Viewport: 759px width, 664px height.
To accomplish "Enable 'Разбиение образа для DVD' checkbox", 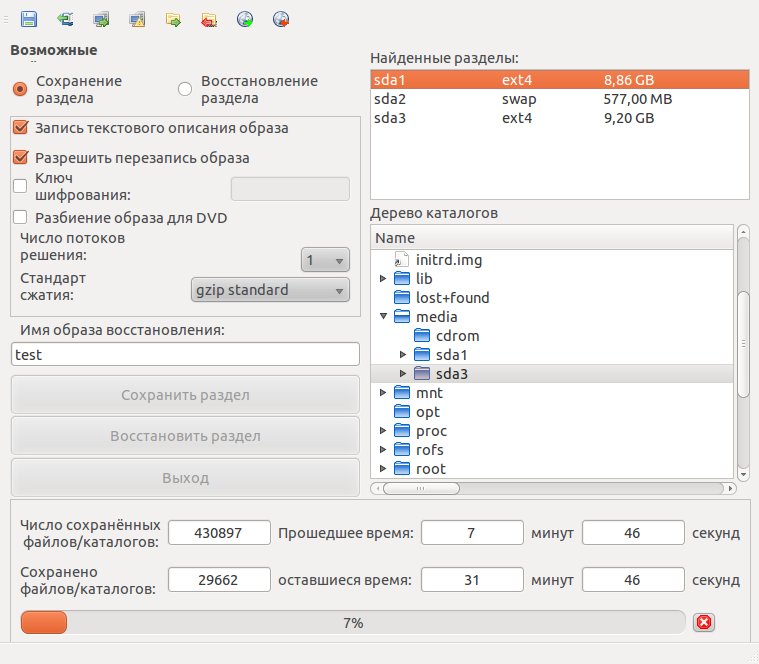I will [20, 217].
